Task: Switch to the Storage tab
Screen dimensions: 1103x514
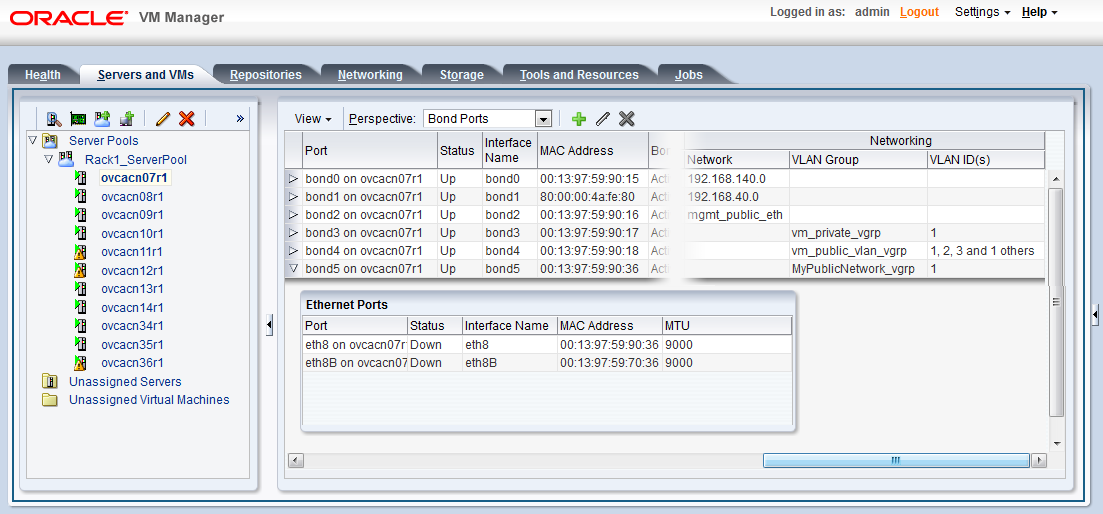Action: (x=461, y=75)
